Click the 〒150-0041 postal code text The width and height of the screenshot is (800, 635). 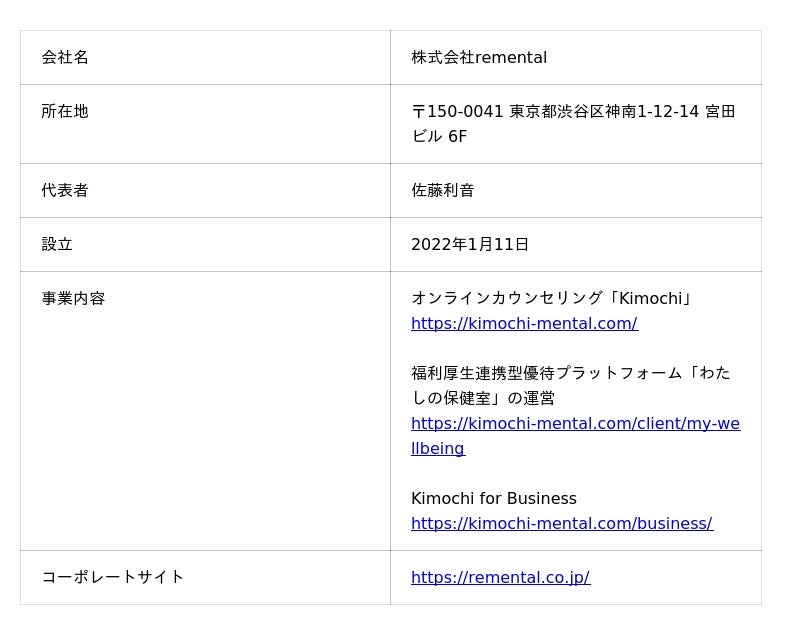(x=457, y=112)
